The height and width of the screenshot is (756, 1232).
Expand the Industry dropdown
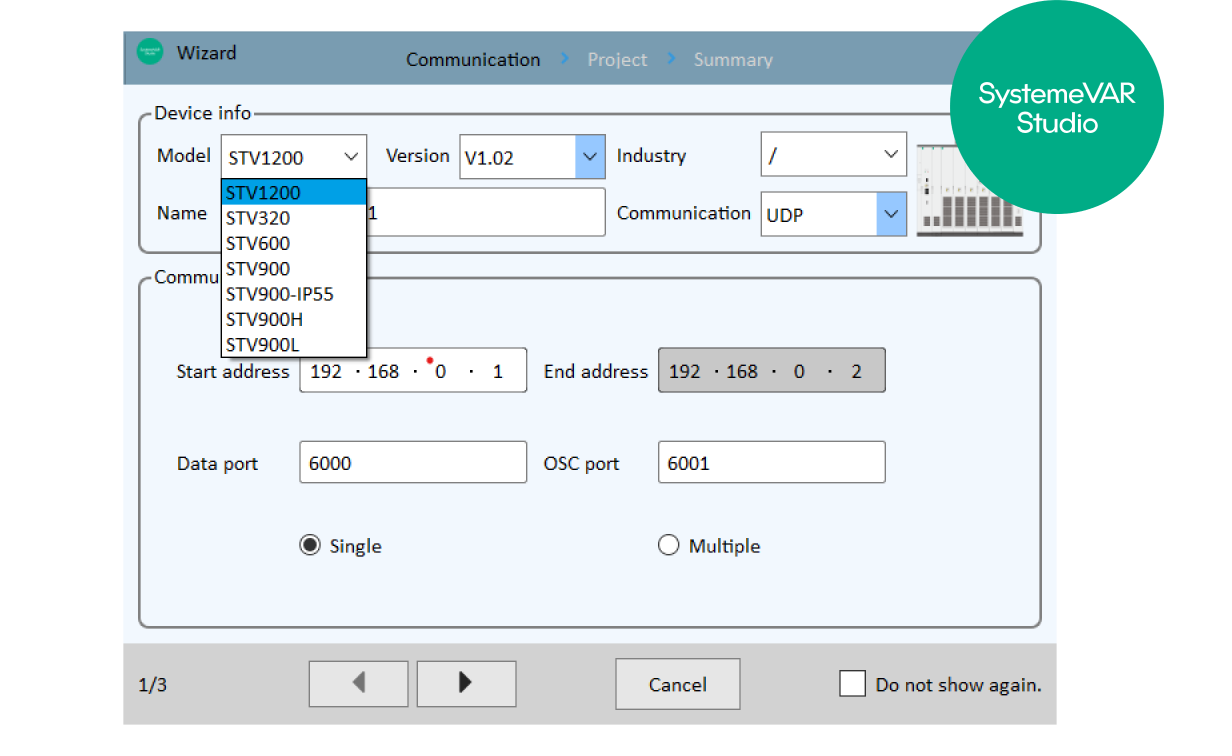pyautogui.click(x=890, y=156)
